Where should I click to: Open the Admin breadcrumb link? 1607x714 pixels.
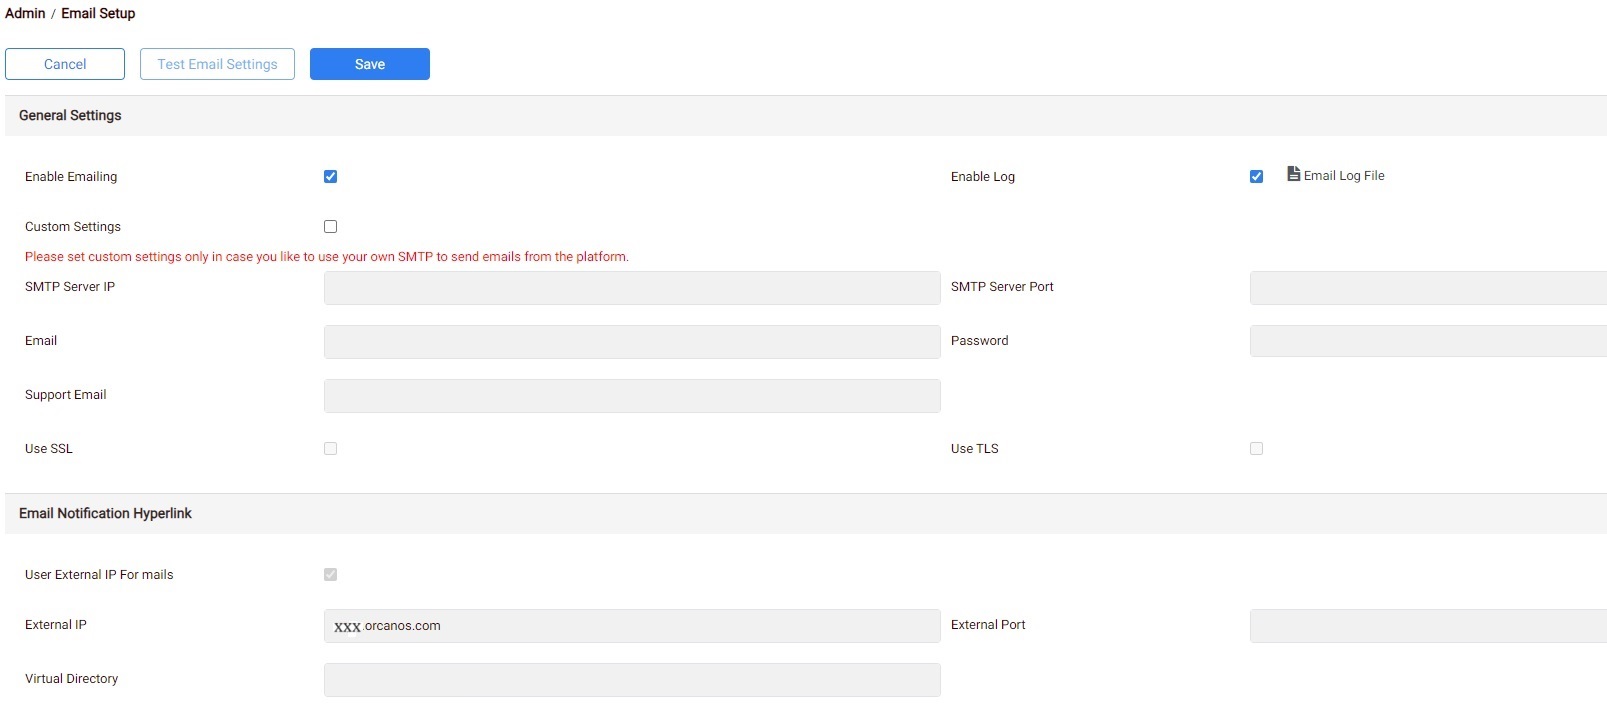pyautogui.click(x=24, y=13)
